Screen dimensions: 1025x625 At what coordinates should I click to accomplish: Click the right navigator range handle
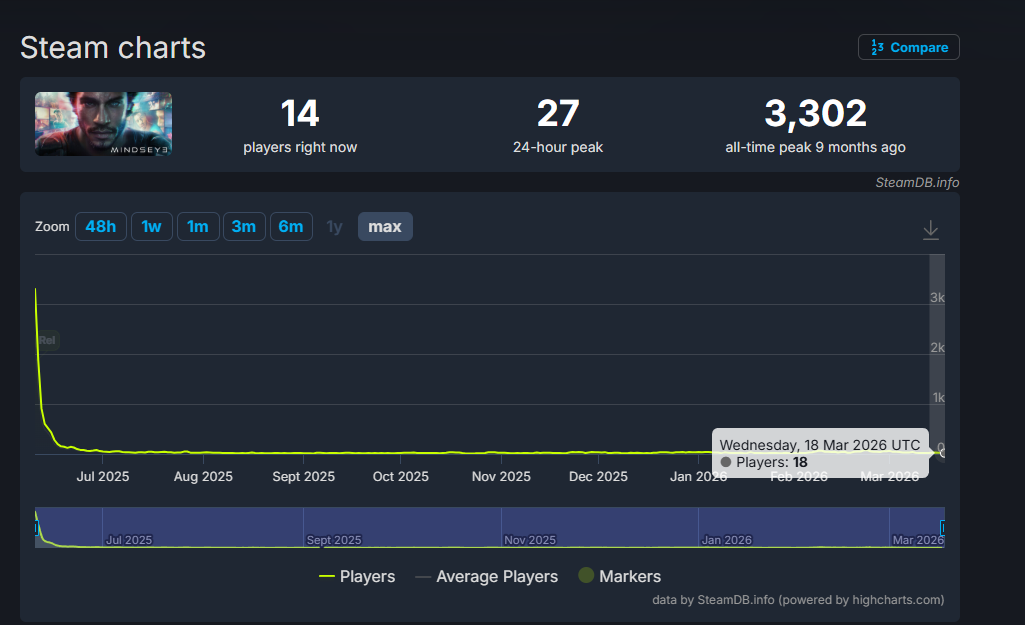(942, 527)
